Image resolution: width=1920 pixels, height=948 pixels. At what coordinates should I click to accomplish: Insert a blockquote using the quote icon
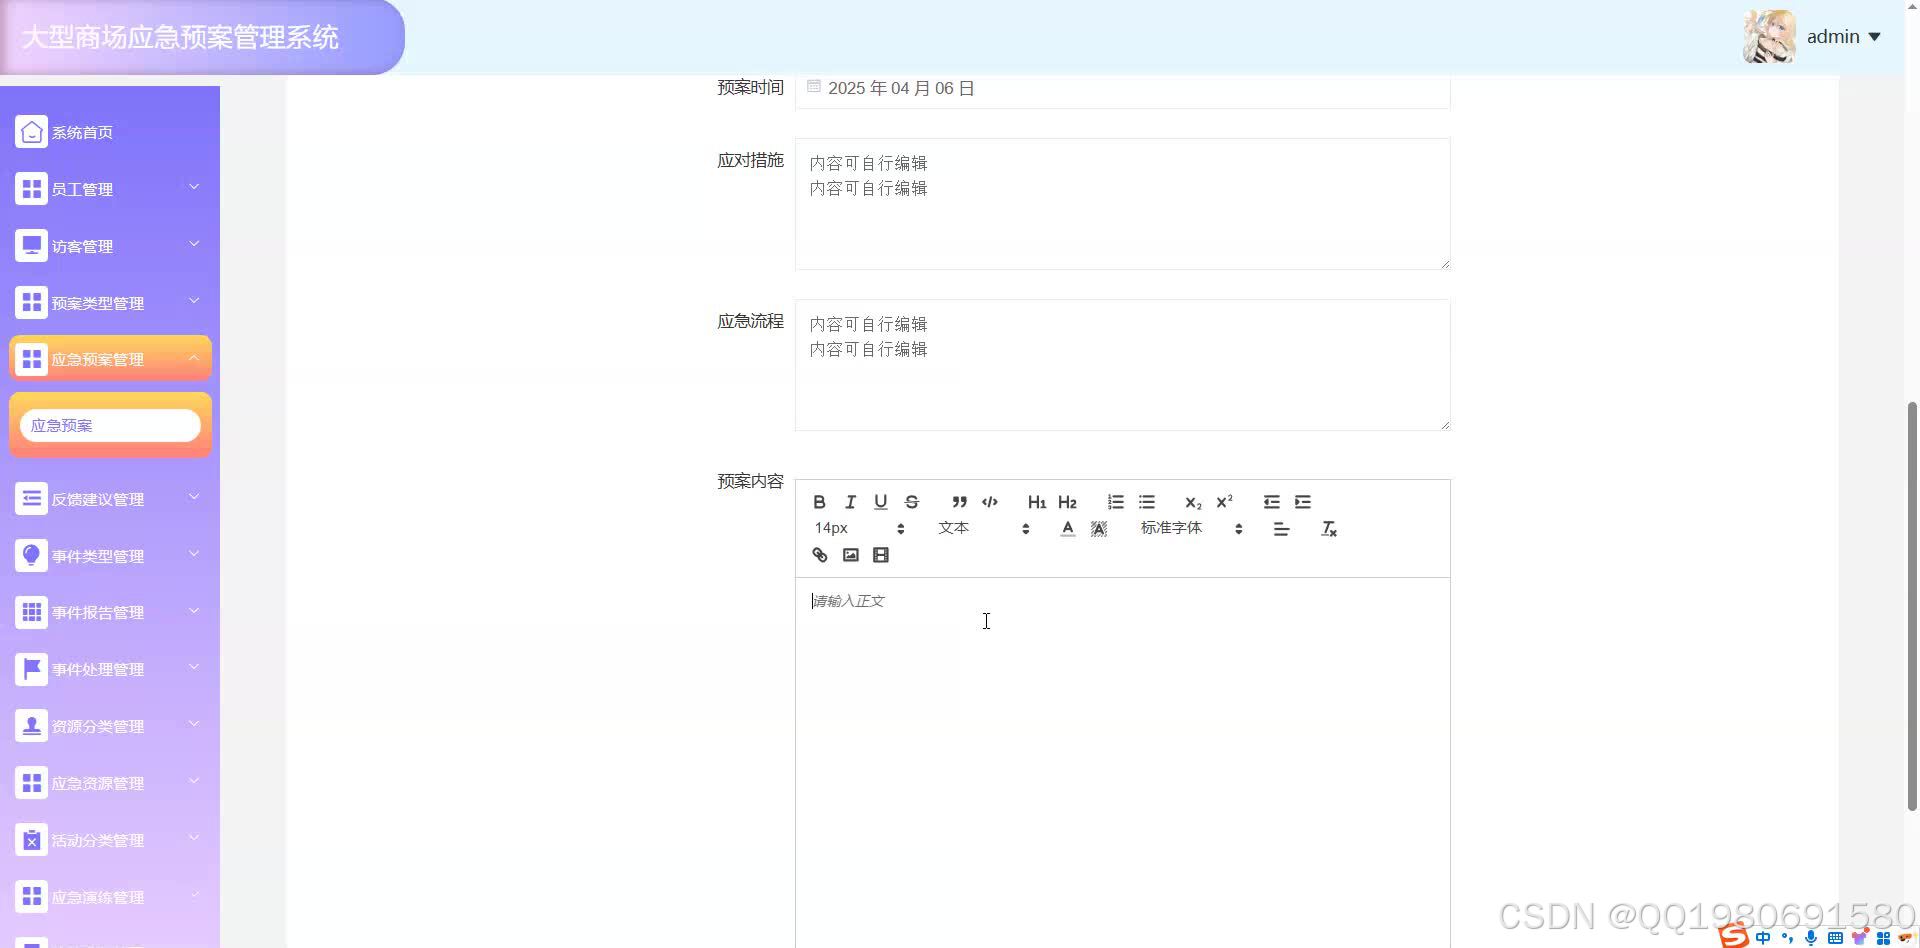click(x=959, y=501)
